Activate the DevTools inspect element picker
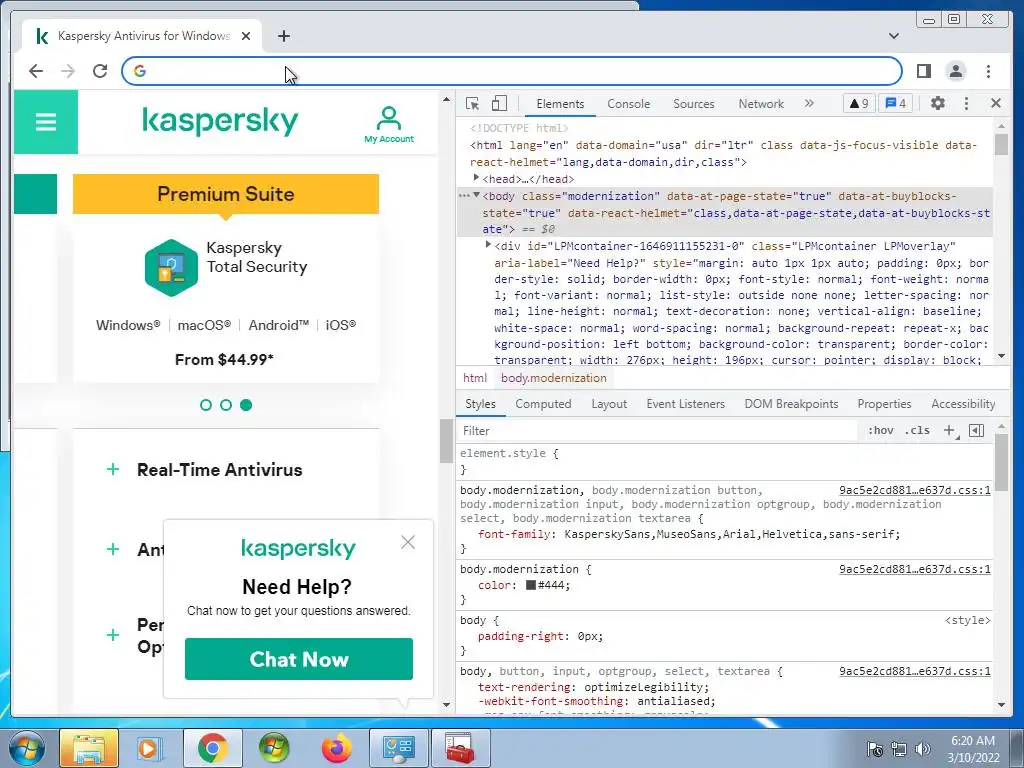The width and height of the screenshot is (1024, 768). tap(472, 103)
